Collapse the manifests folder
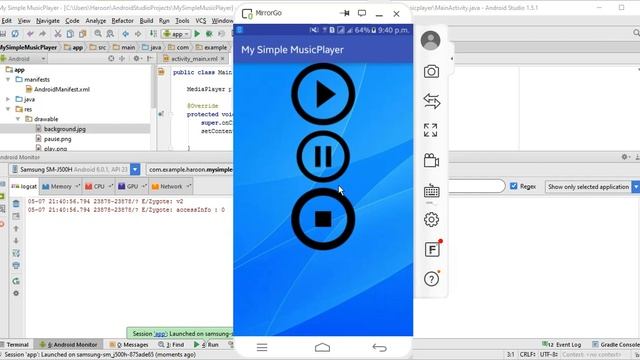Screen dimensions: 640x360 (8, 80)
